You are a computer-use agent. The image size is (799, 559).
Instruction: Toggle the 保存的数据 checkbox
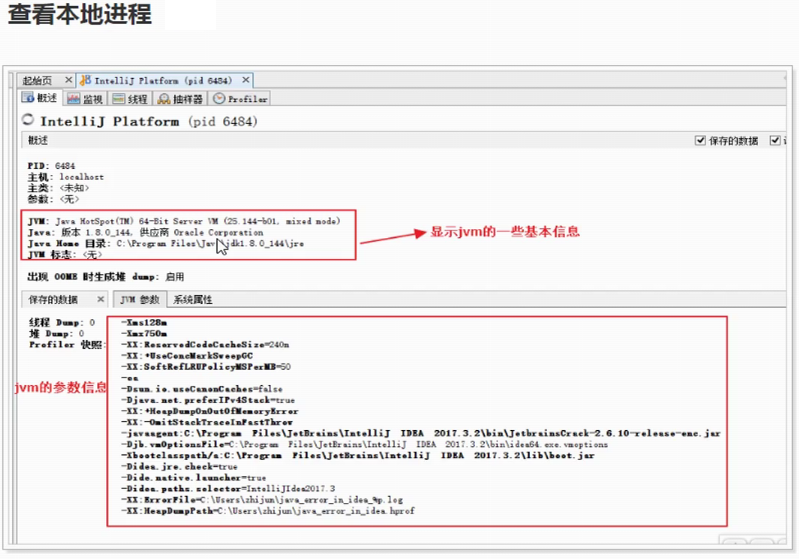(x=700, y=140)
